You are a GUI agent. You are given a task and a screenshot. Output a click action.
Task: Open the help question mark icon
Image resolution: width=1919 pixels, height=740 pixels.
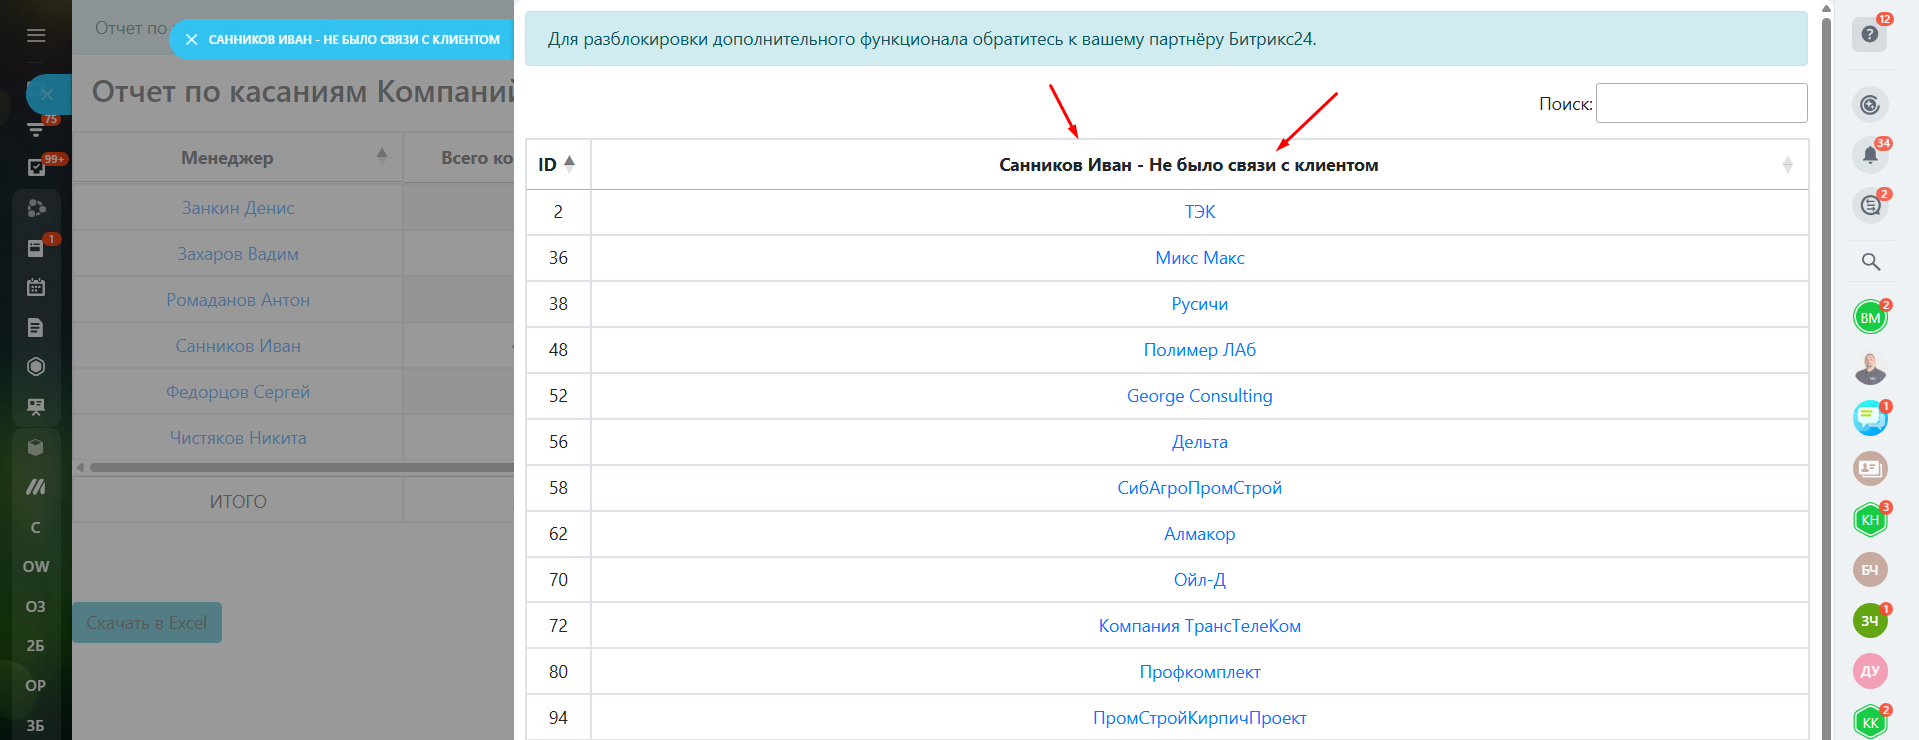1870,34
